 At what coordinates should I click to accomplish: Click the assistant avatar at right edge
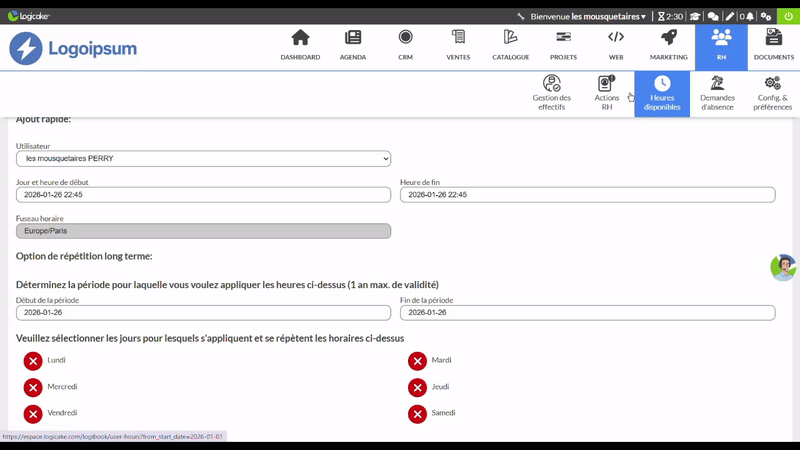(x=783, y=267)
